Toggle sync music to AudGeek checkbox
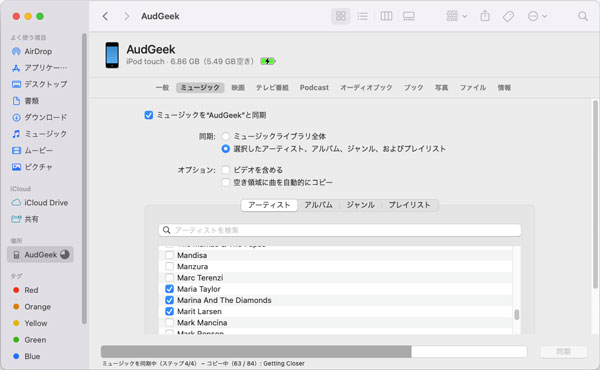The width and height of the screenshot is (600, 370). 149,115
